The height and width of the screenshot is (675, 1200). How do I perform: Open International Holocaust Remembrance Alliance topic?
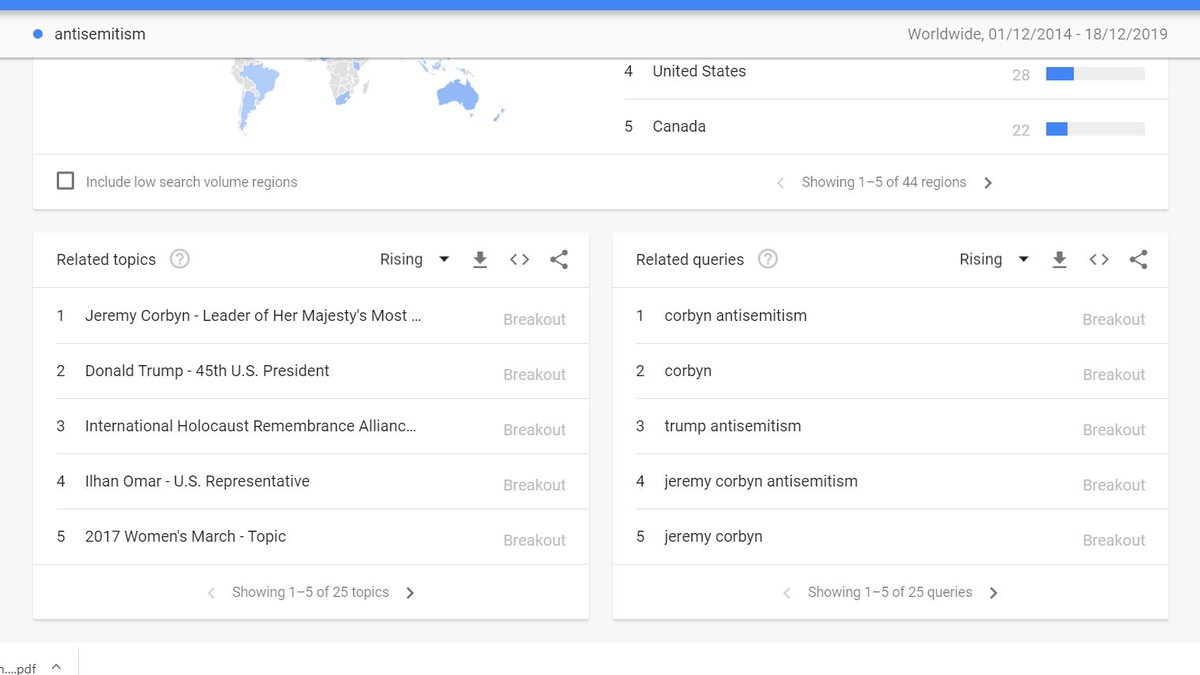251,426
